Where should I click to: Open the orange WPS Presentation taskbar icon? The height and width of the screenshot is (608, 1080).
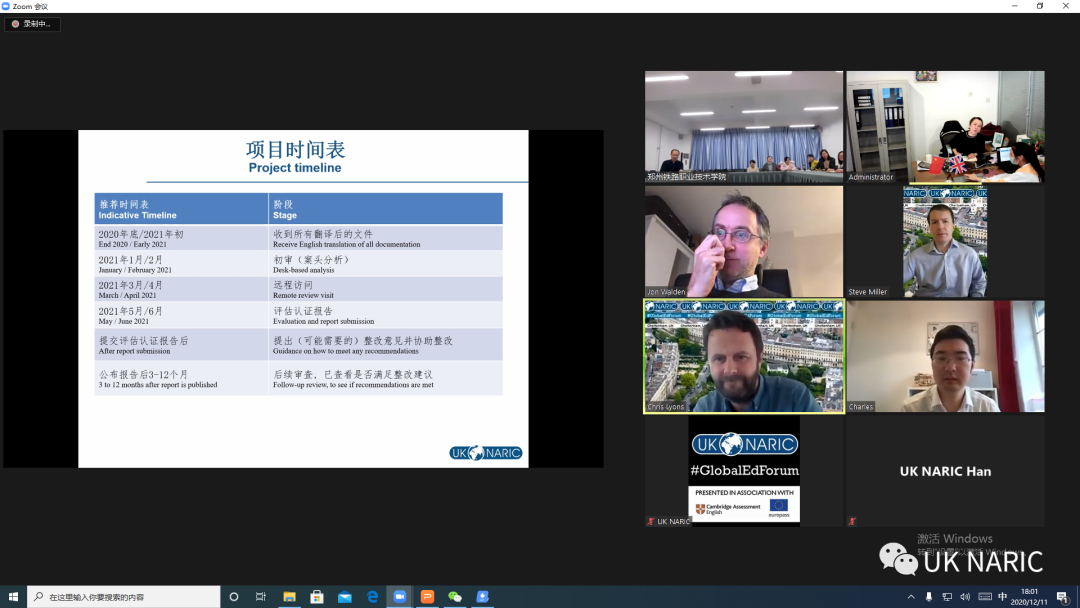tap(427, 596)
